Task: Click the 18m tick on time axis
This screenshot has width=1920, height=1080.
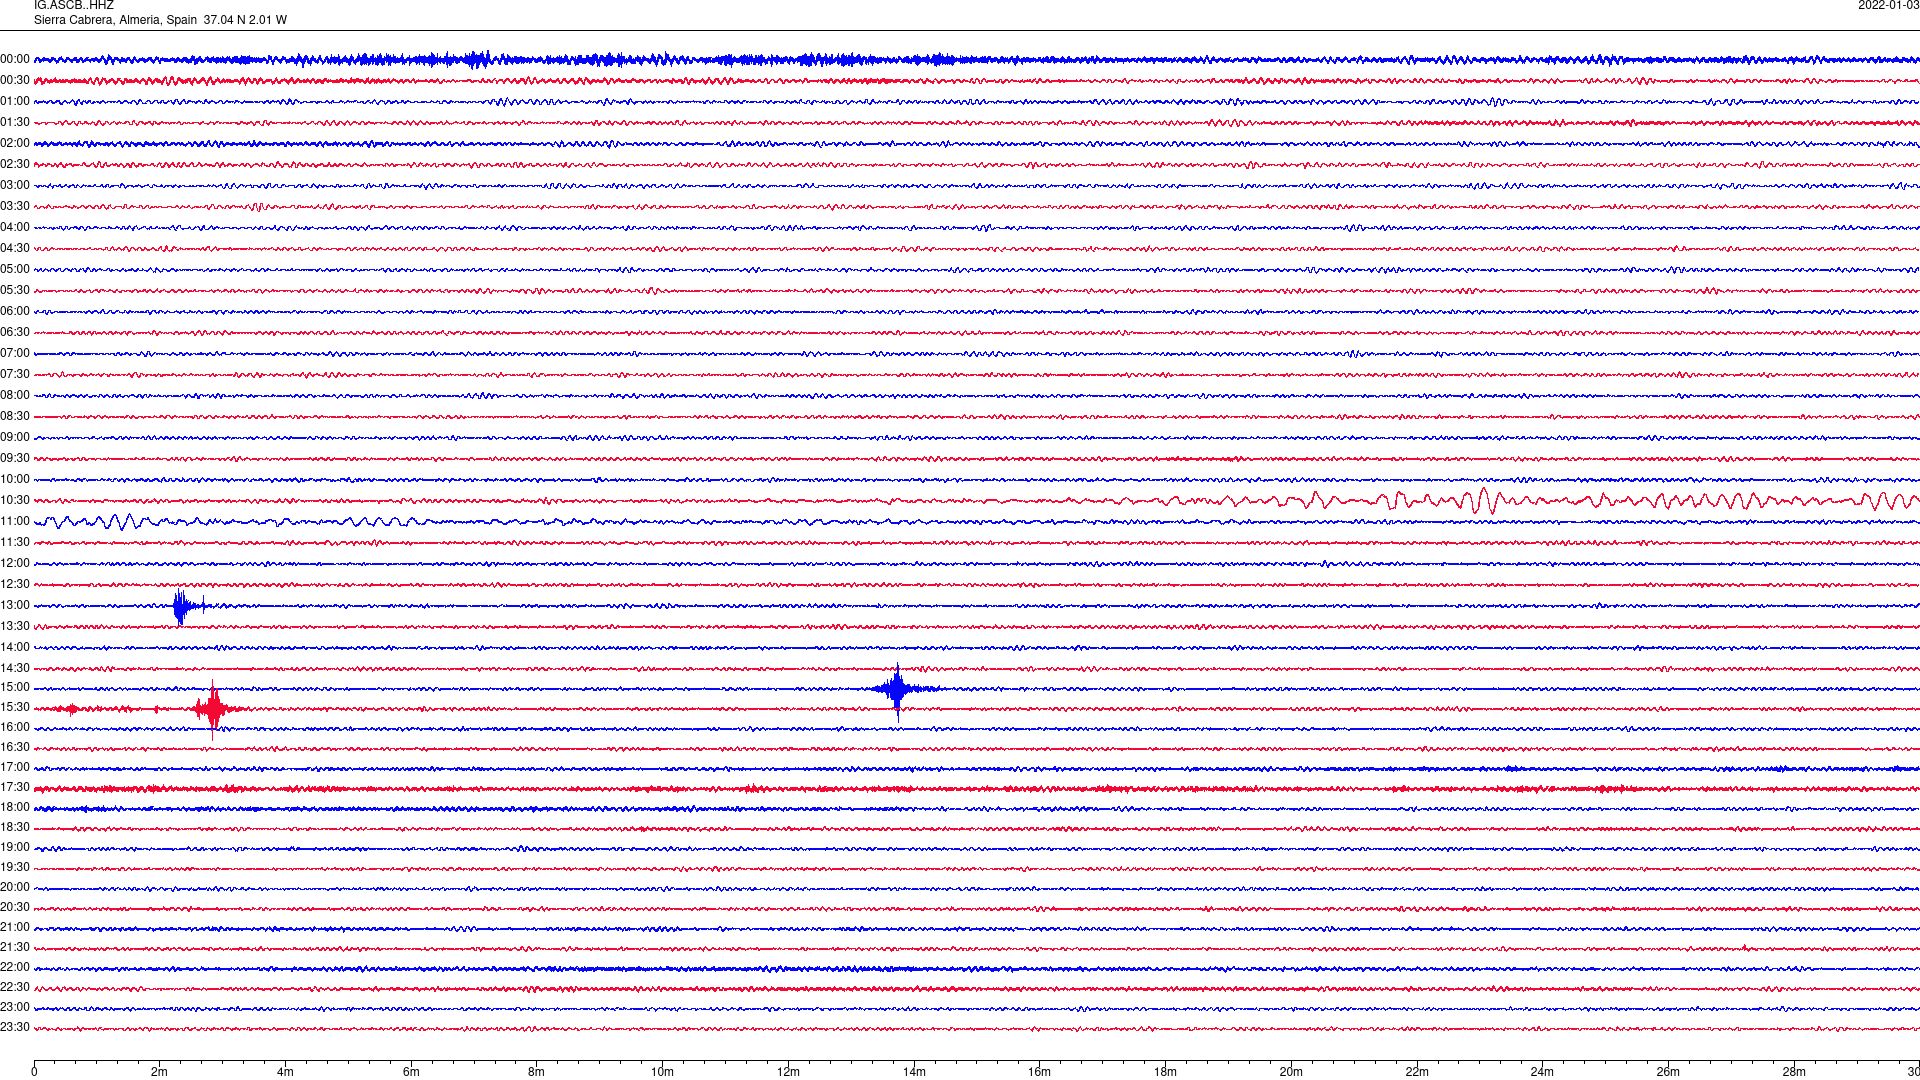Action: [x=1165, y=1072]
